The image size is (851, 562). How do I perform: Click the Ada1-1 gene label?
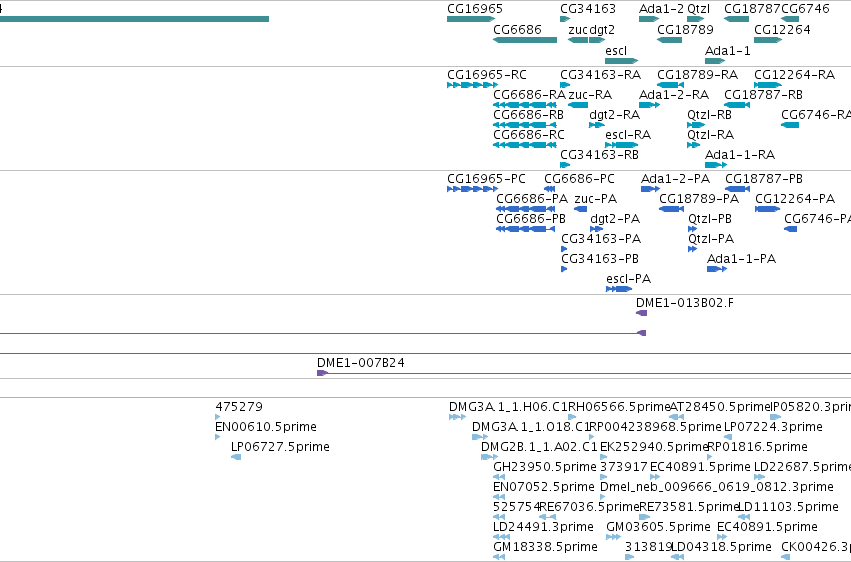(x=728, y=50)
